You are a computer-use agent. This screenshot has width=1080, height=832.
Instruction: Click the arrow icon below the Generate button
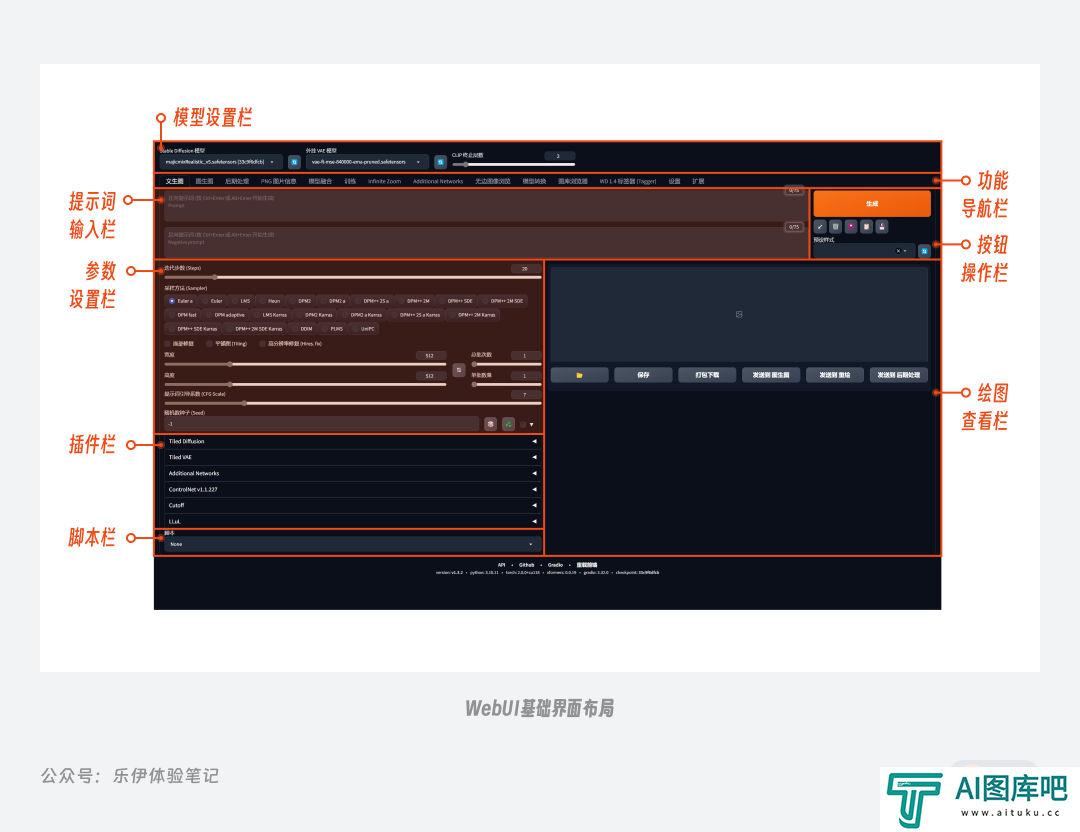point(820,227)
